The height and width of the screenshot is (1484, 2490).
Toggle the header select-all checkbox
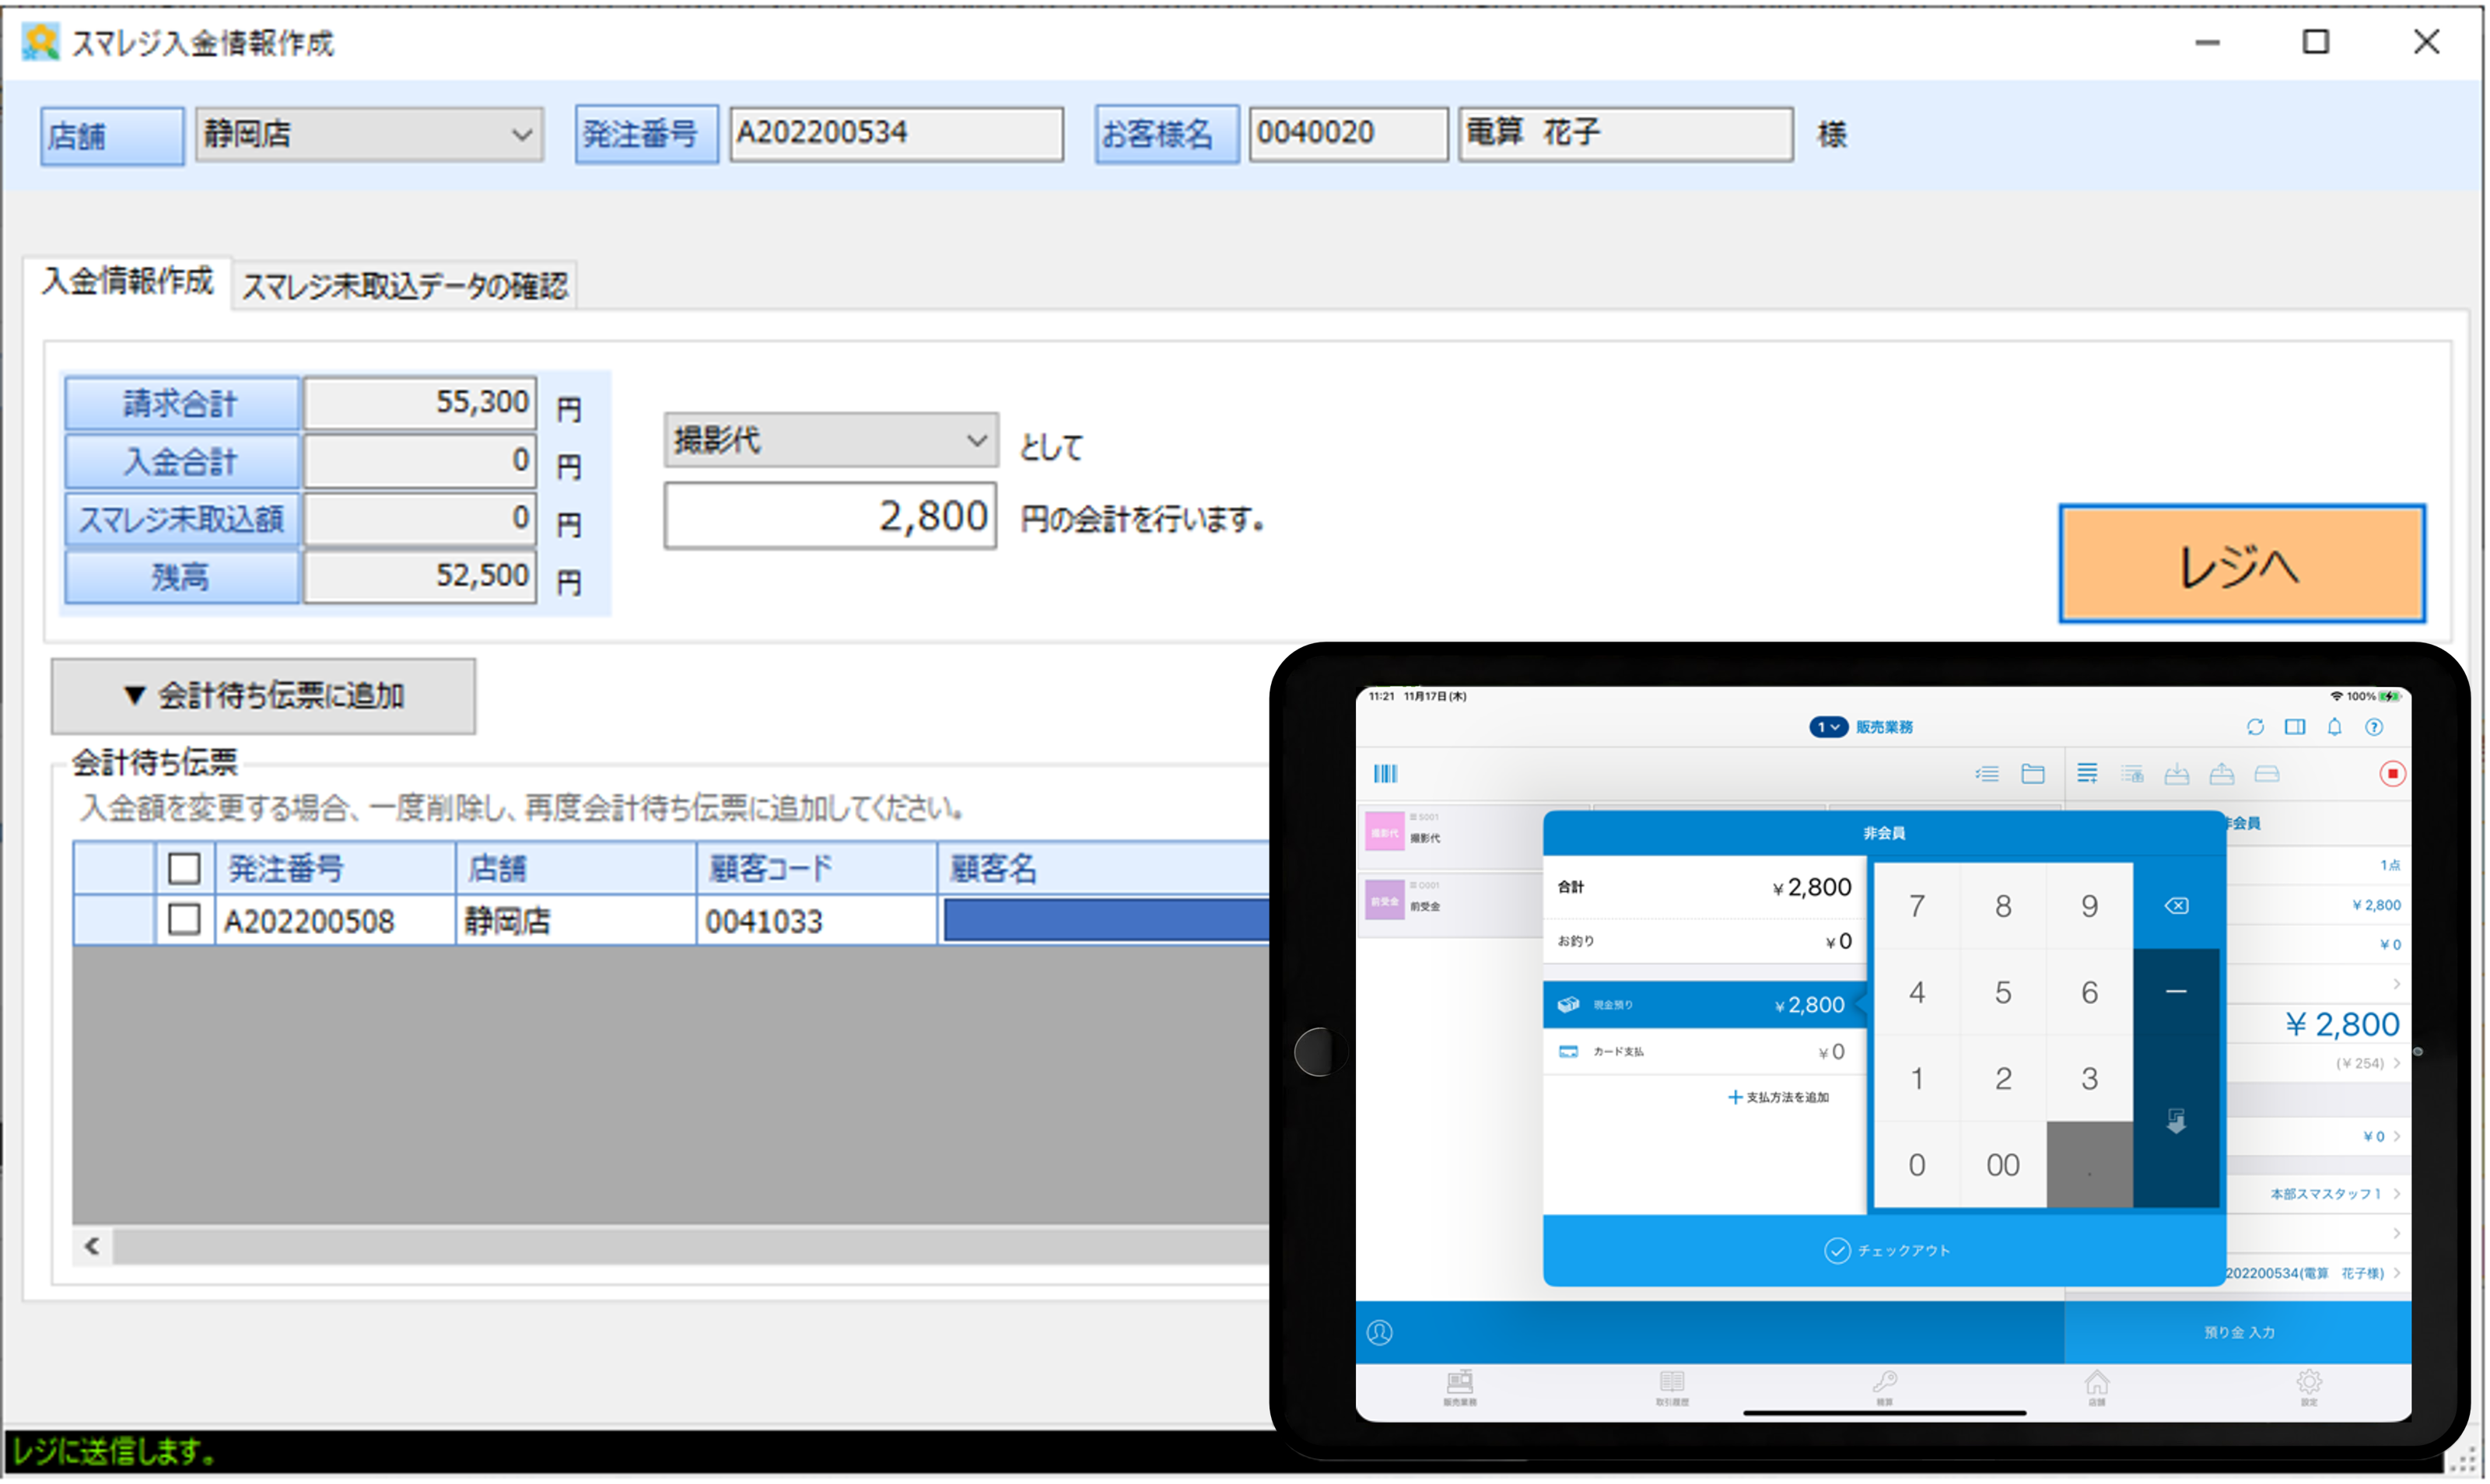coord(184,868)
